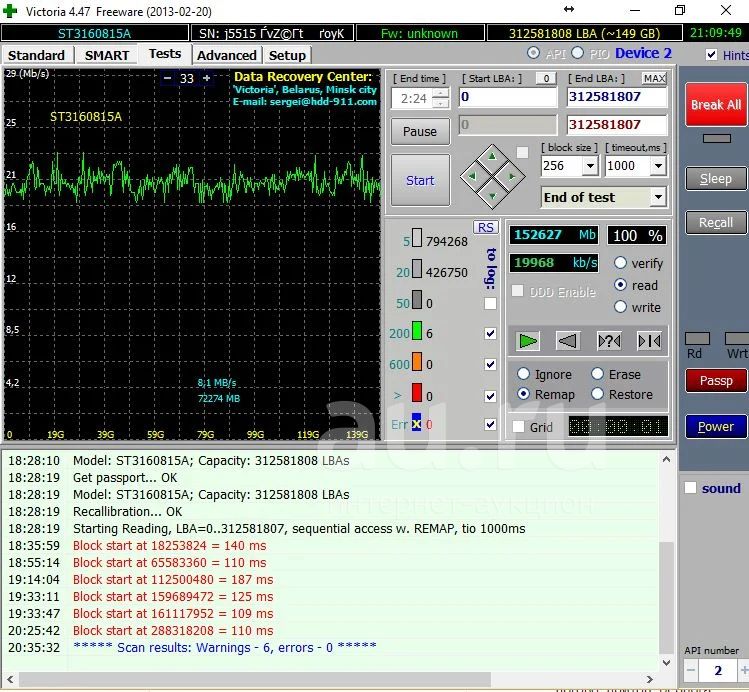Click the down arrow on the diamond navigator
The width and height of the screenshot is (749, 692).
(492, 196)
